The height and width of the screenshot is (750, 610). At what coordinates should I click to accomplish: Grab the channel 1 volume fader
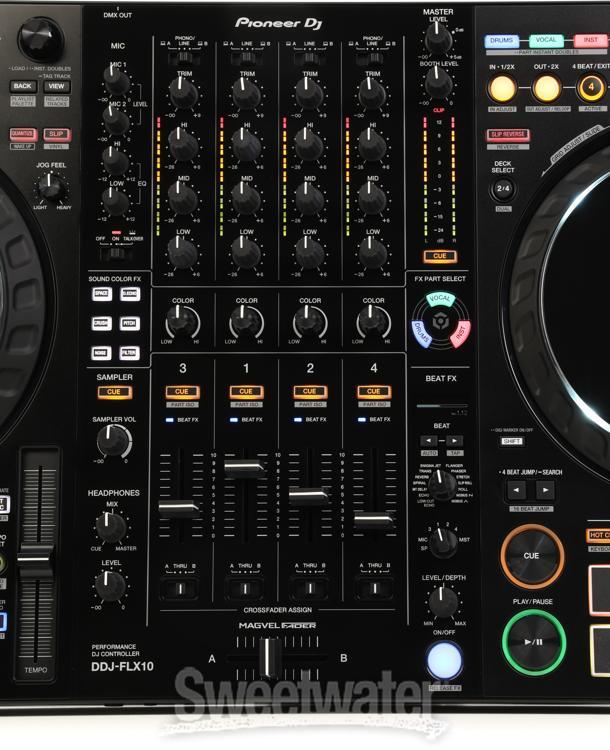click(x=244, y=469)
